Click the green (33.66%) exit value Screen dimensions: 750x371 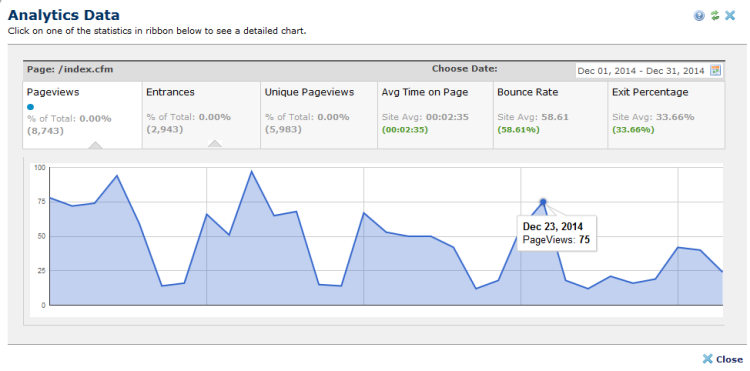click(x=633, y=130)
